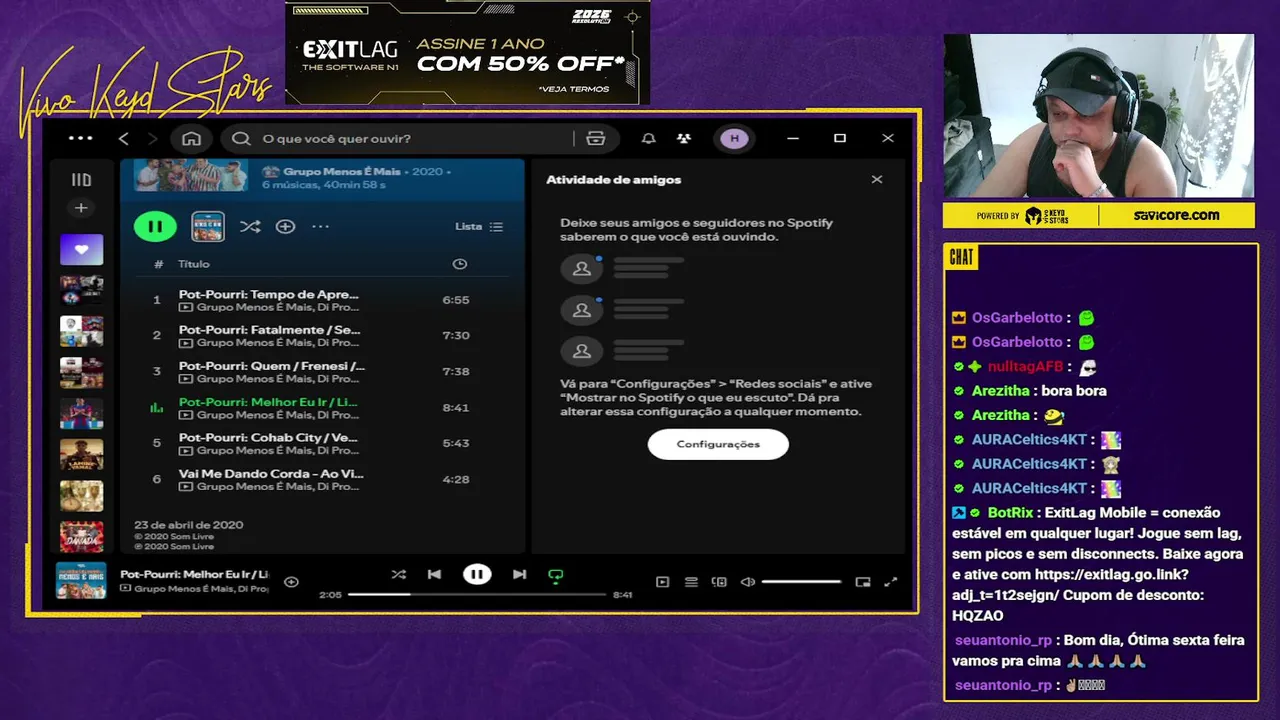The image size is (1280, 720).
Task: Click the clock duration column icon
Action: coord(459,264)
